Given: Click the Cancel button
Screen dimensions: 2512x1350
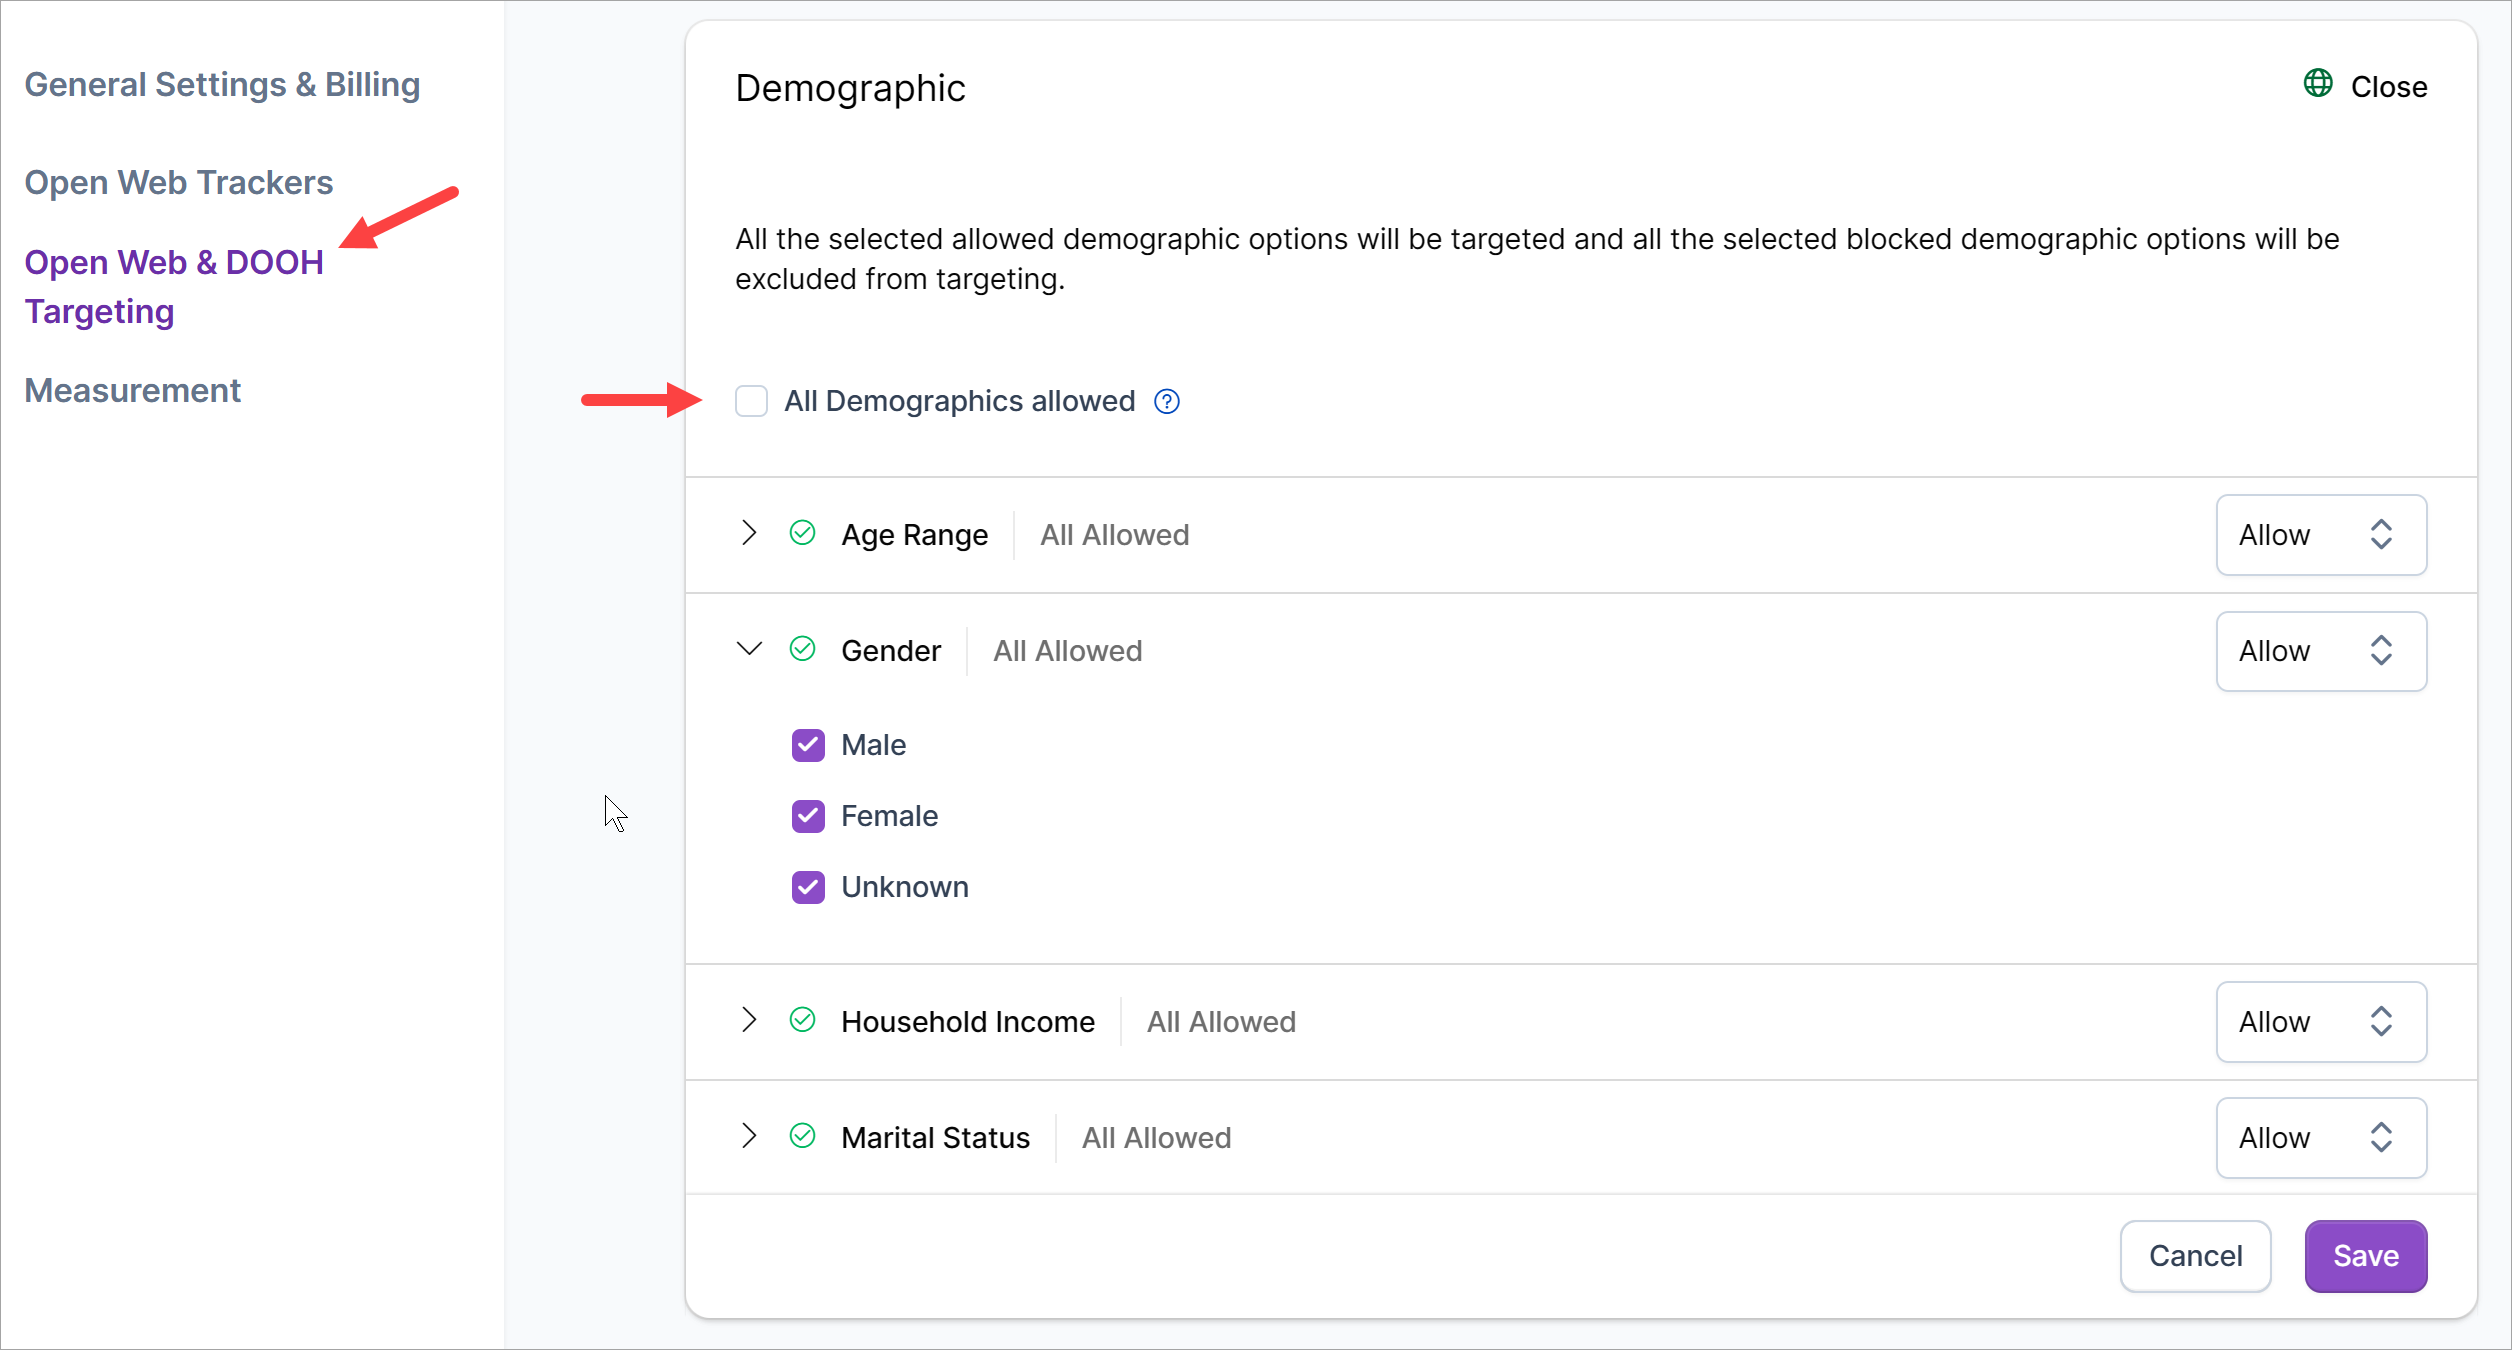Looking at the screenshot, I should [x=2195, y=1256].
